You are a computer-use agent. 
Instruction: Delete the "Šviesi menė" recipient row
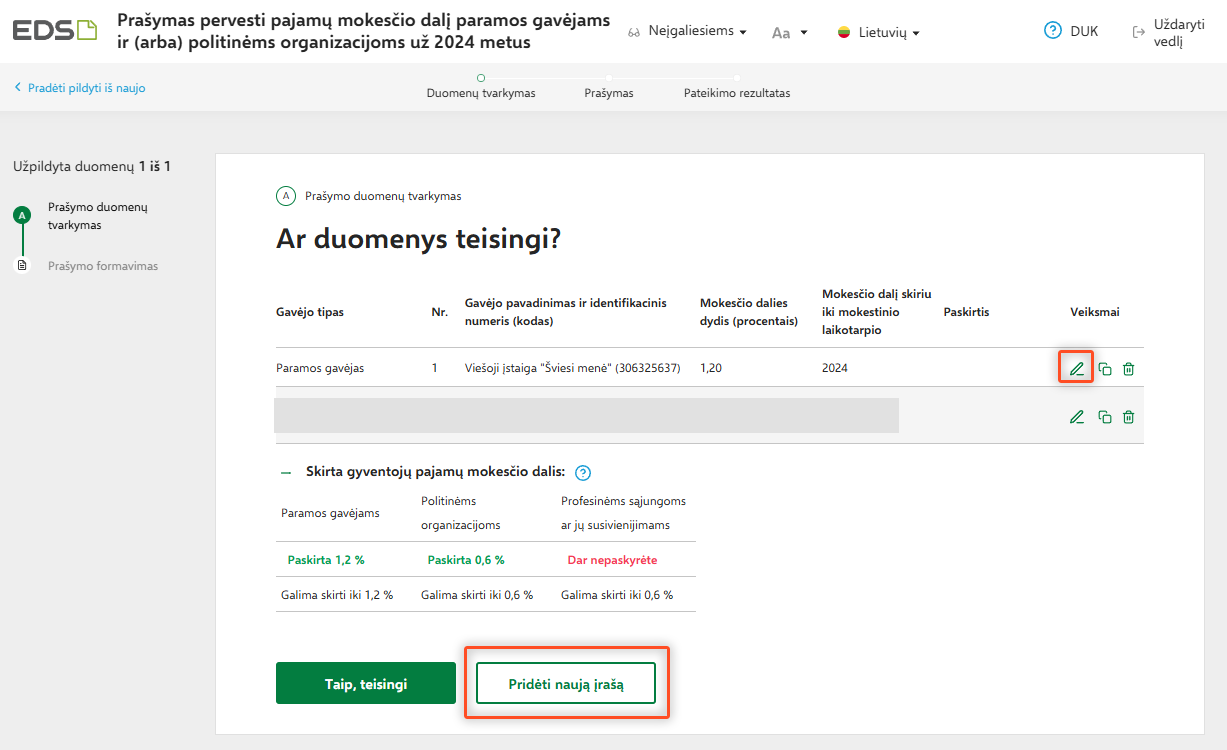1128,369
